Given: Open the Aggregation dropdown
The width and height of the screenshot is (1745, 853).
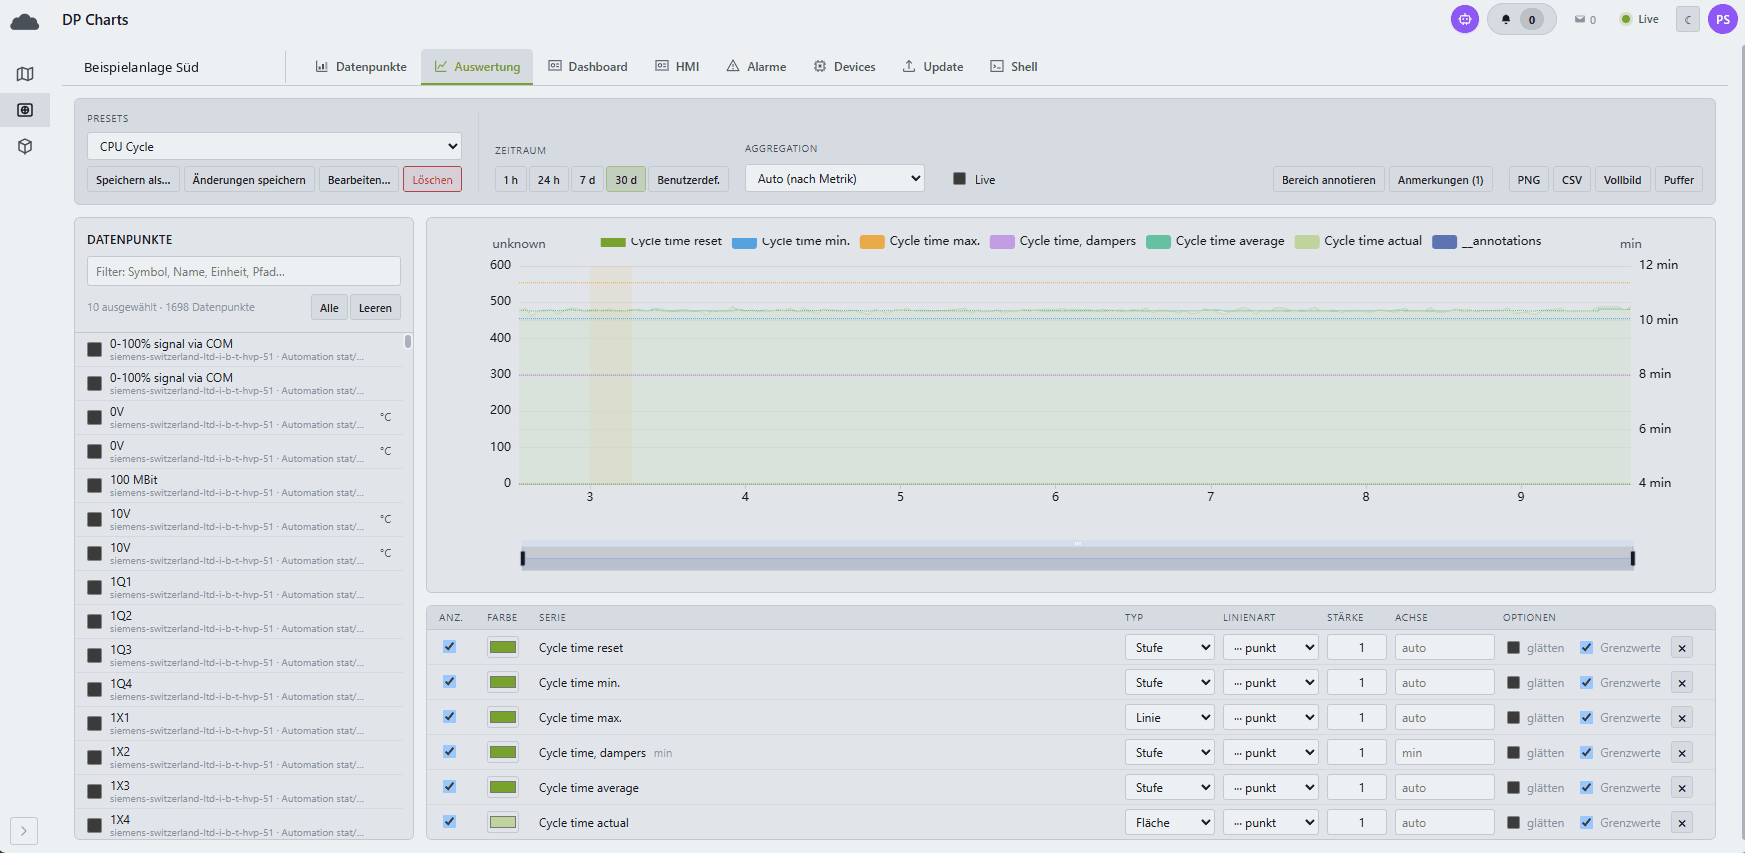Looking at the screenshot, I should click(835, 179).
